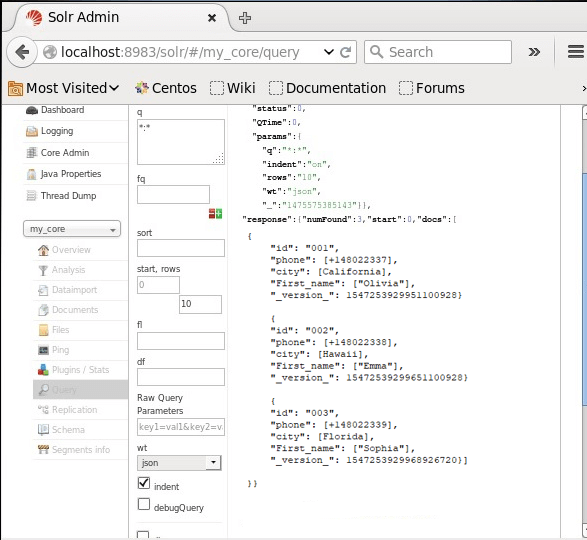The width and height of the screenshot is (587, 540).
Task: Click the Raw Query Parameters input
Action: 181,427
